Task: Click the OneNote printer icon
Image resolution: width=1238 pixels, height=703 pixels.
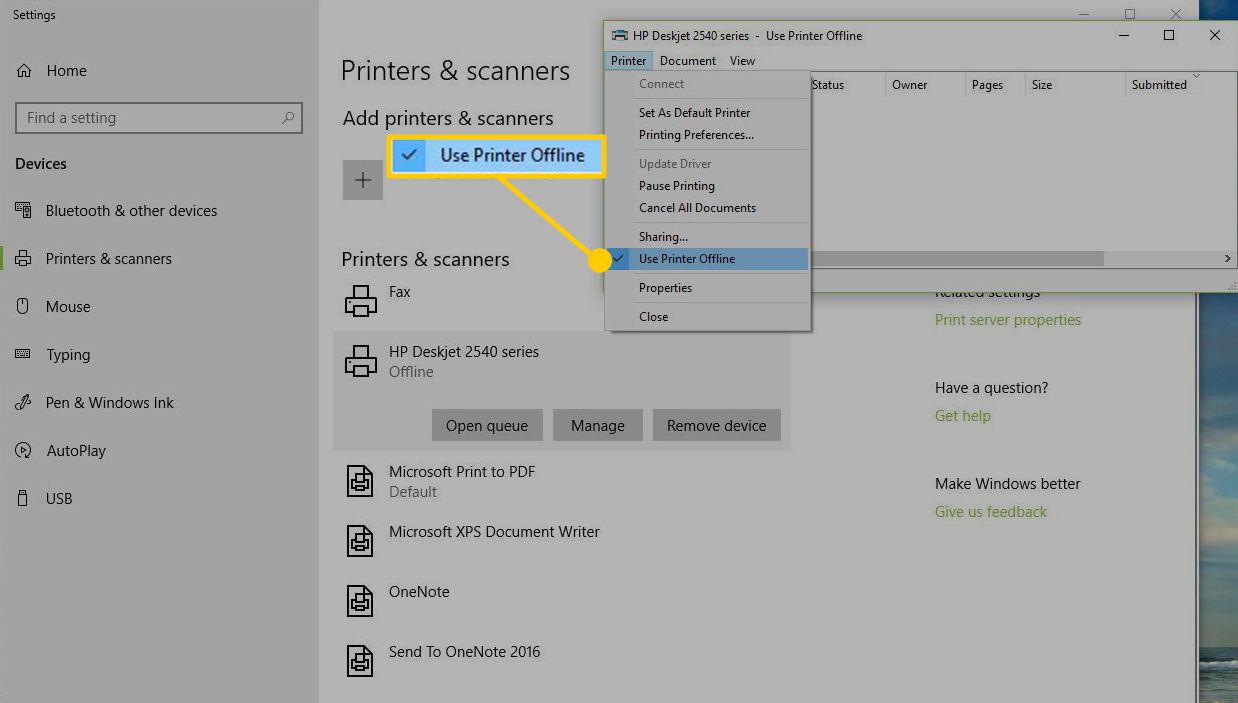Action: pos(360,601)
